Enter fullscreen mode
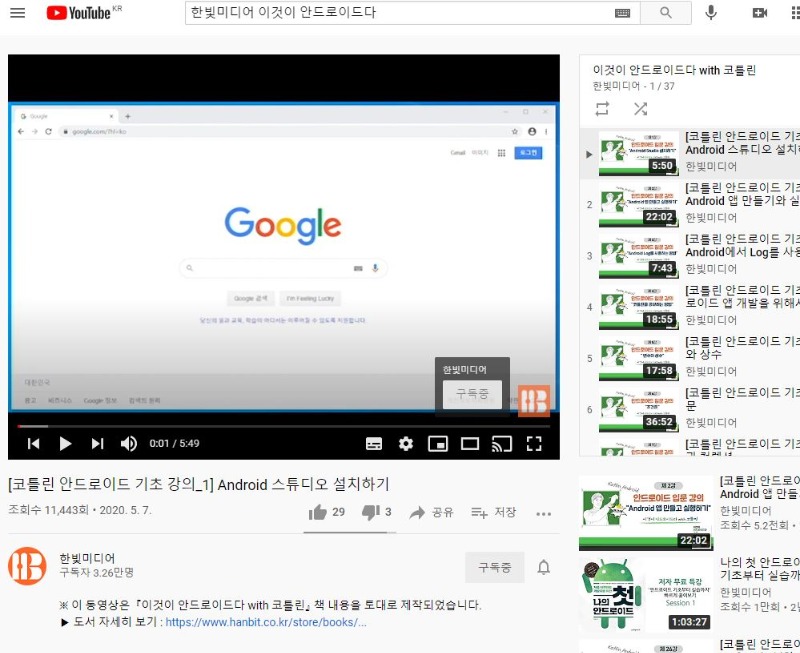This screenshot has height=653, width=800. coord(534,444)
